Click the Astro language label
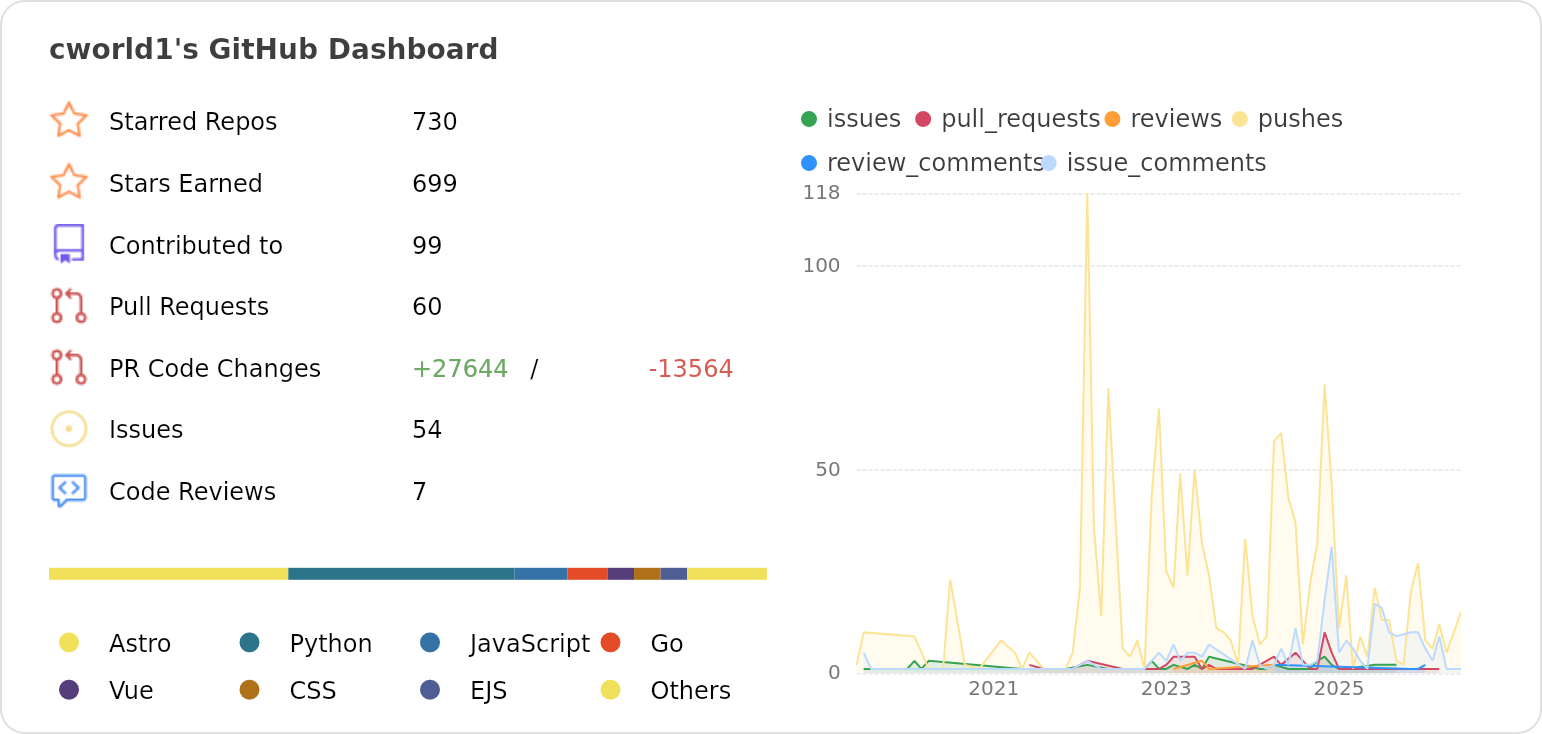Image resolution: width=1542 pixels, height=734 pixels. [x=140, y=644]
